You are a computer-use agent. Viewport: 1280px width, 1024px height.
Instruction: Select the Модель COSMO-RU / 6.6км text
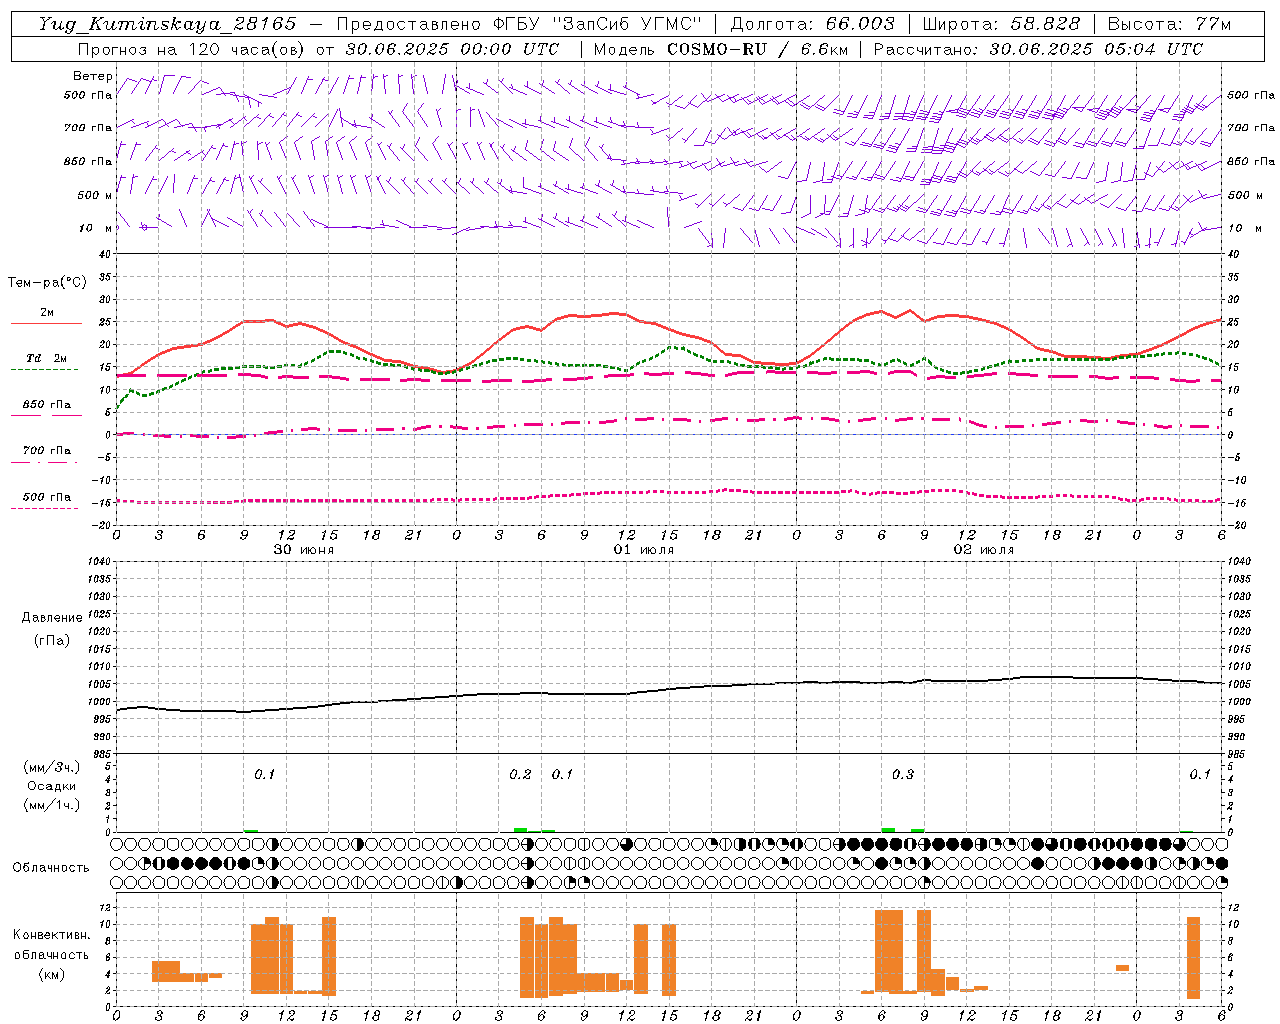point(720,49)
